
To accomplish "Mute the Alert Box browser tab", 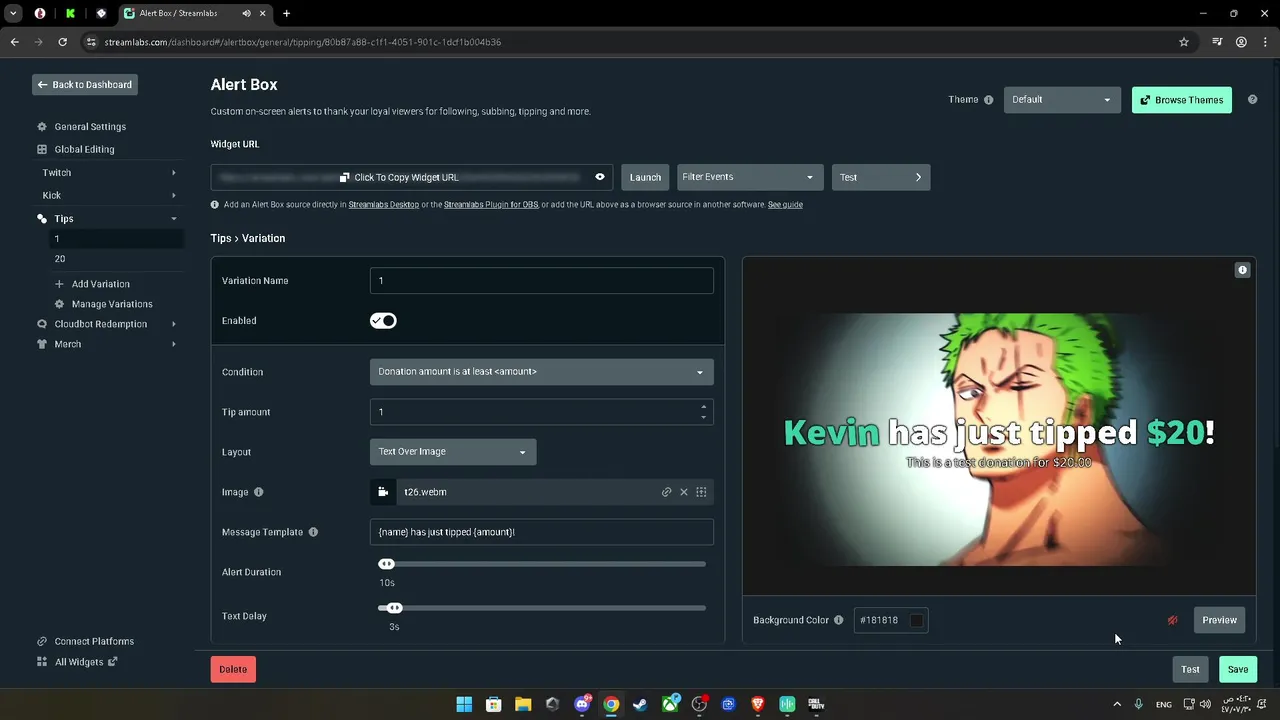I will pyautogui.click(x=246, y=14).
